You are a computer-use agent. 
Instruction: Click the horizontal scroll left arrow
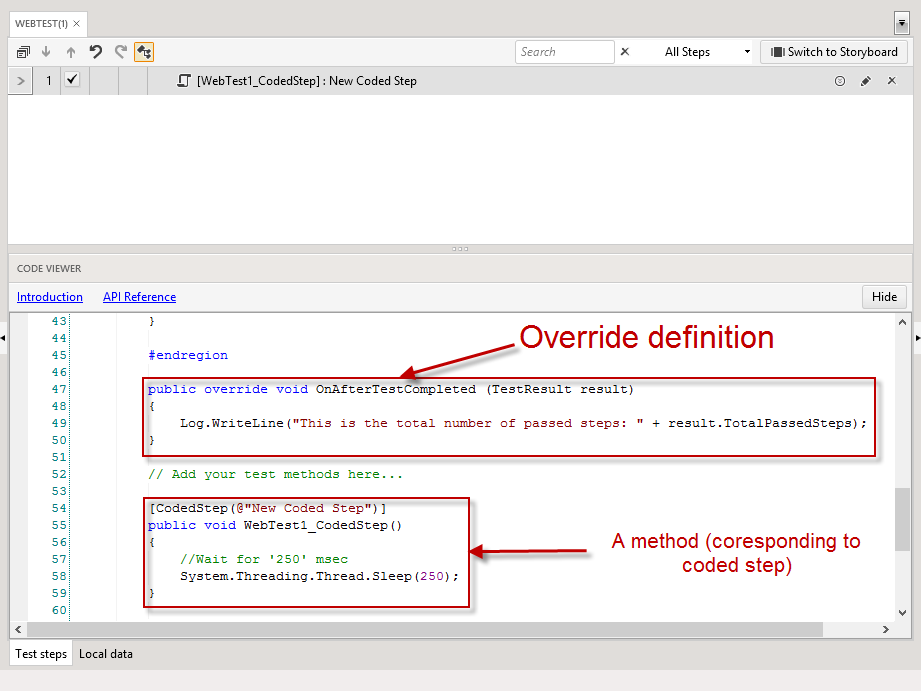coord(18,629)
